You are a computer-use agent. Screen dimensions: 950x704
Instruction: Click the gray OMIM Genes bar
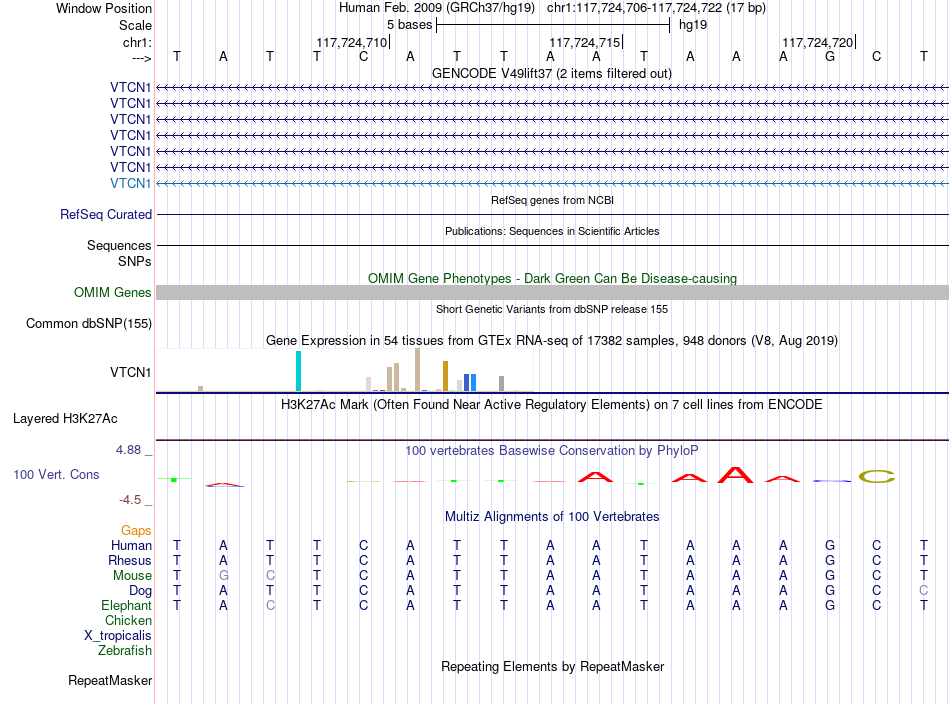[x=552, y=293]
